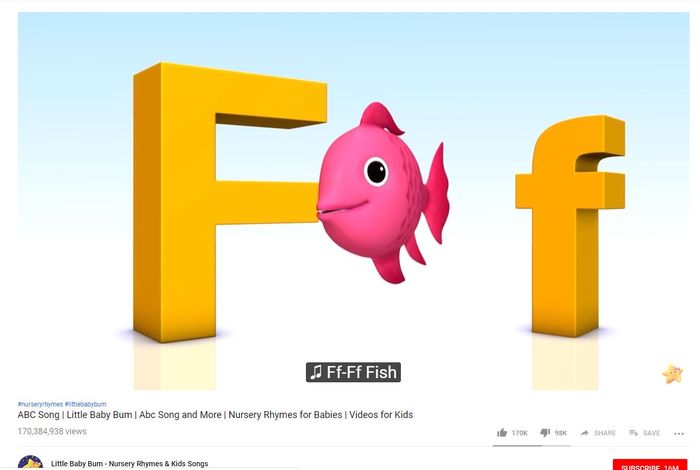Screen dimensions: 700x470
Task: Open the #littlebabybum hashtag link
Action: pos(86,404)
